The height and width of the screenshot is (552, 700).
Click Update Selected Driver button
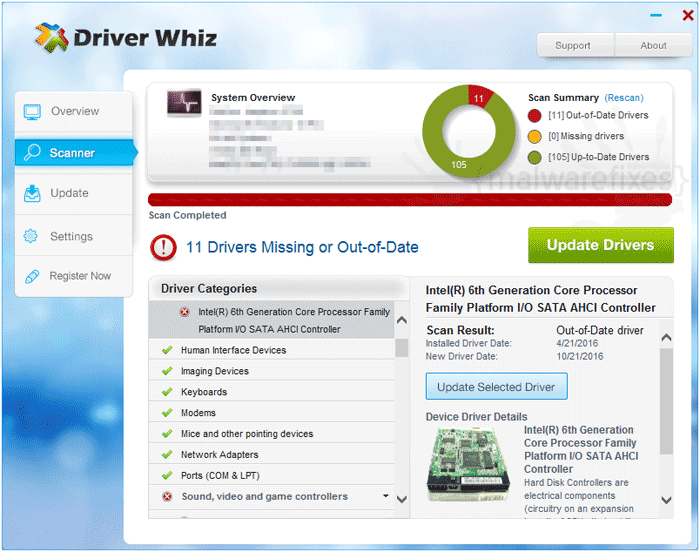point(496,387)
